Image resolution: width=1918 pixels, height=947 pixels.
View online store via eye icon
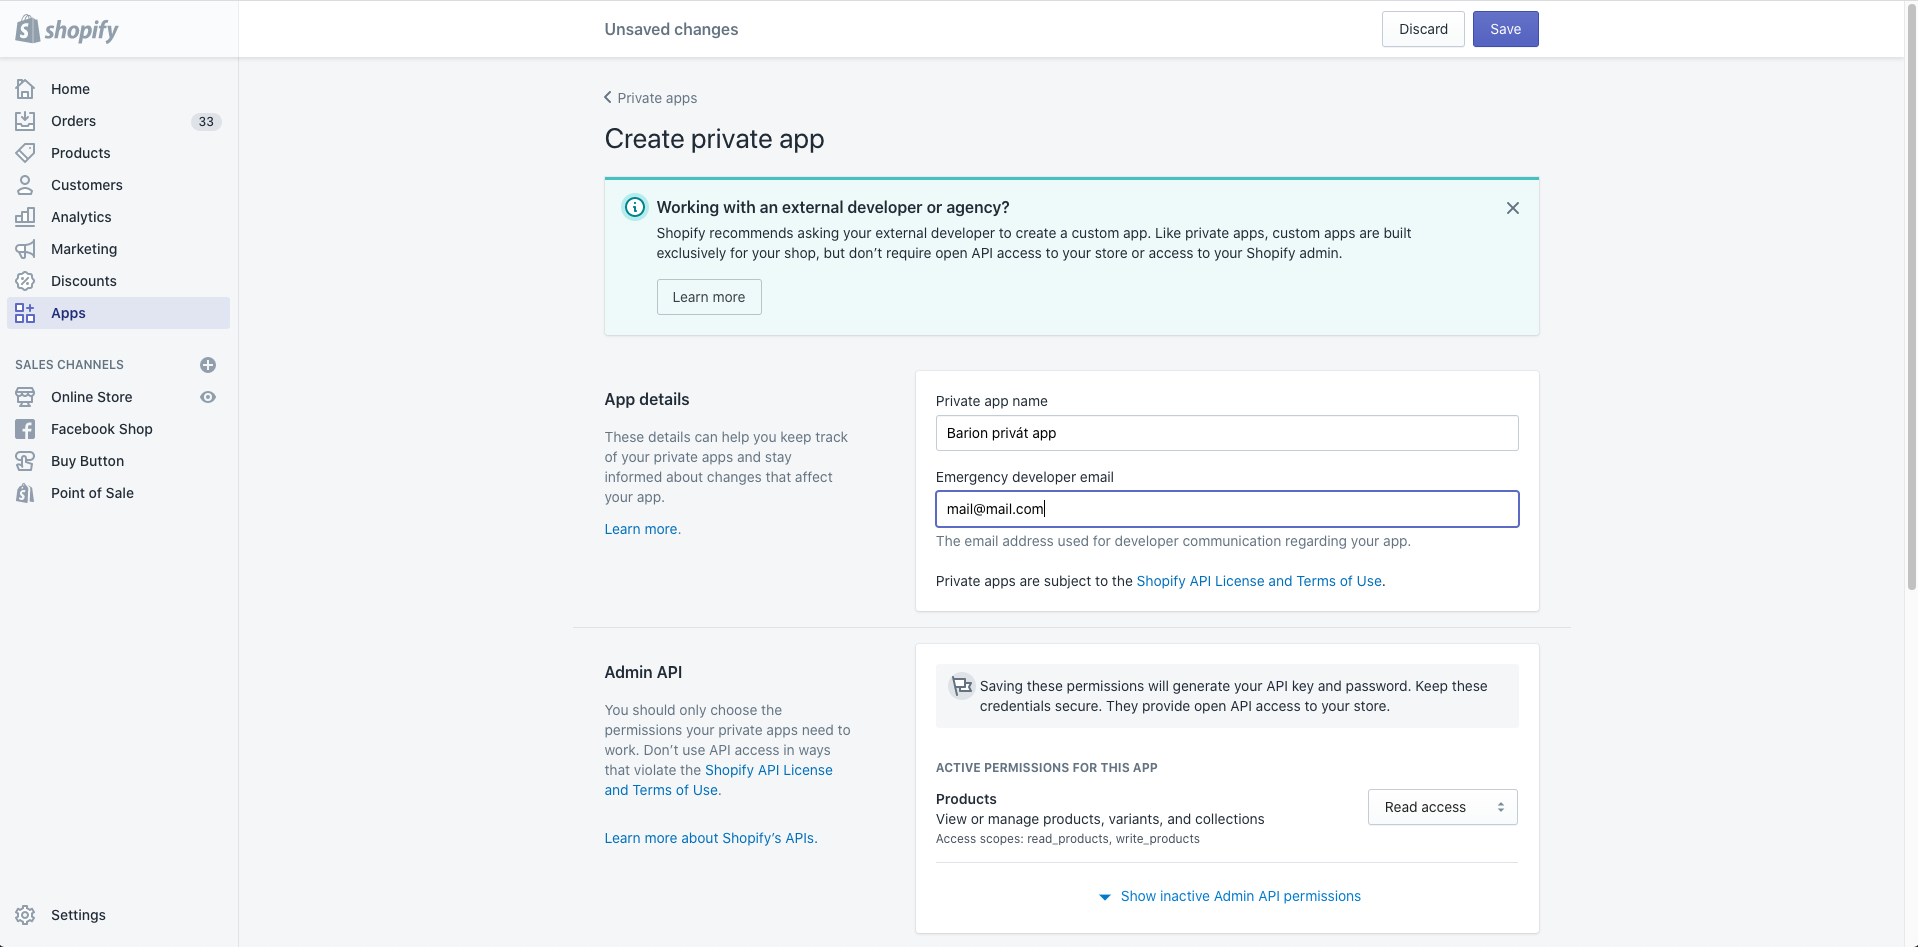click(x=208, y=397)
